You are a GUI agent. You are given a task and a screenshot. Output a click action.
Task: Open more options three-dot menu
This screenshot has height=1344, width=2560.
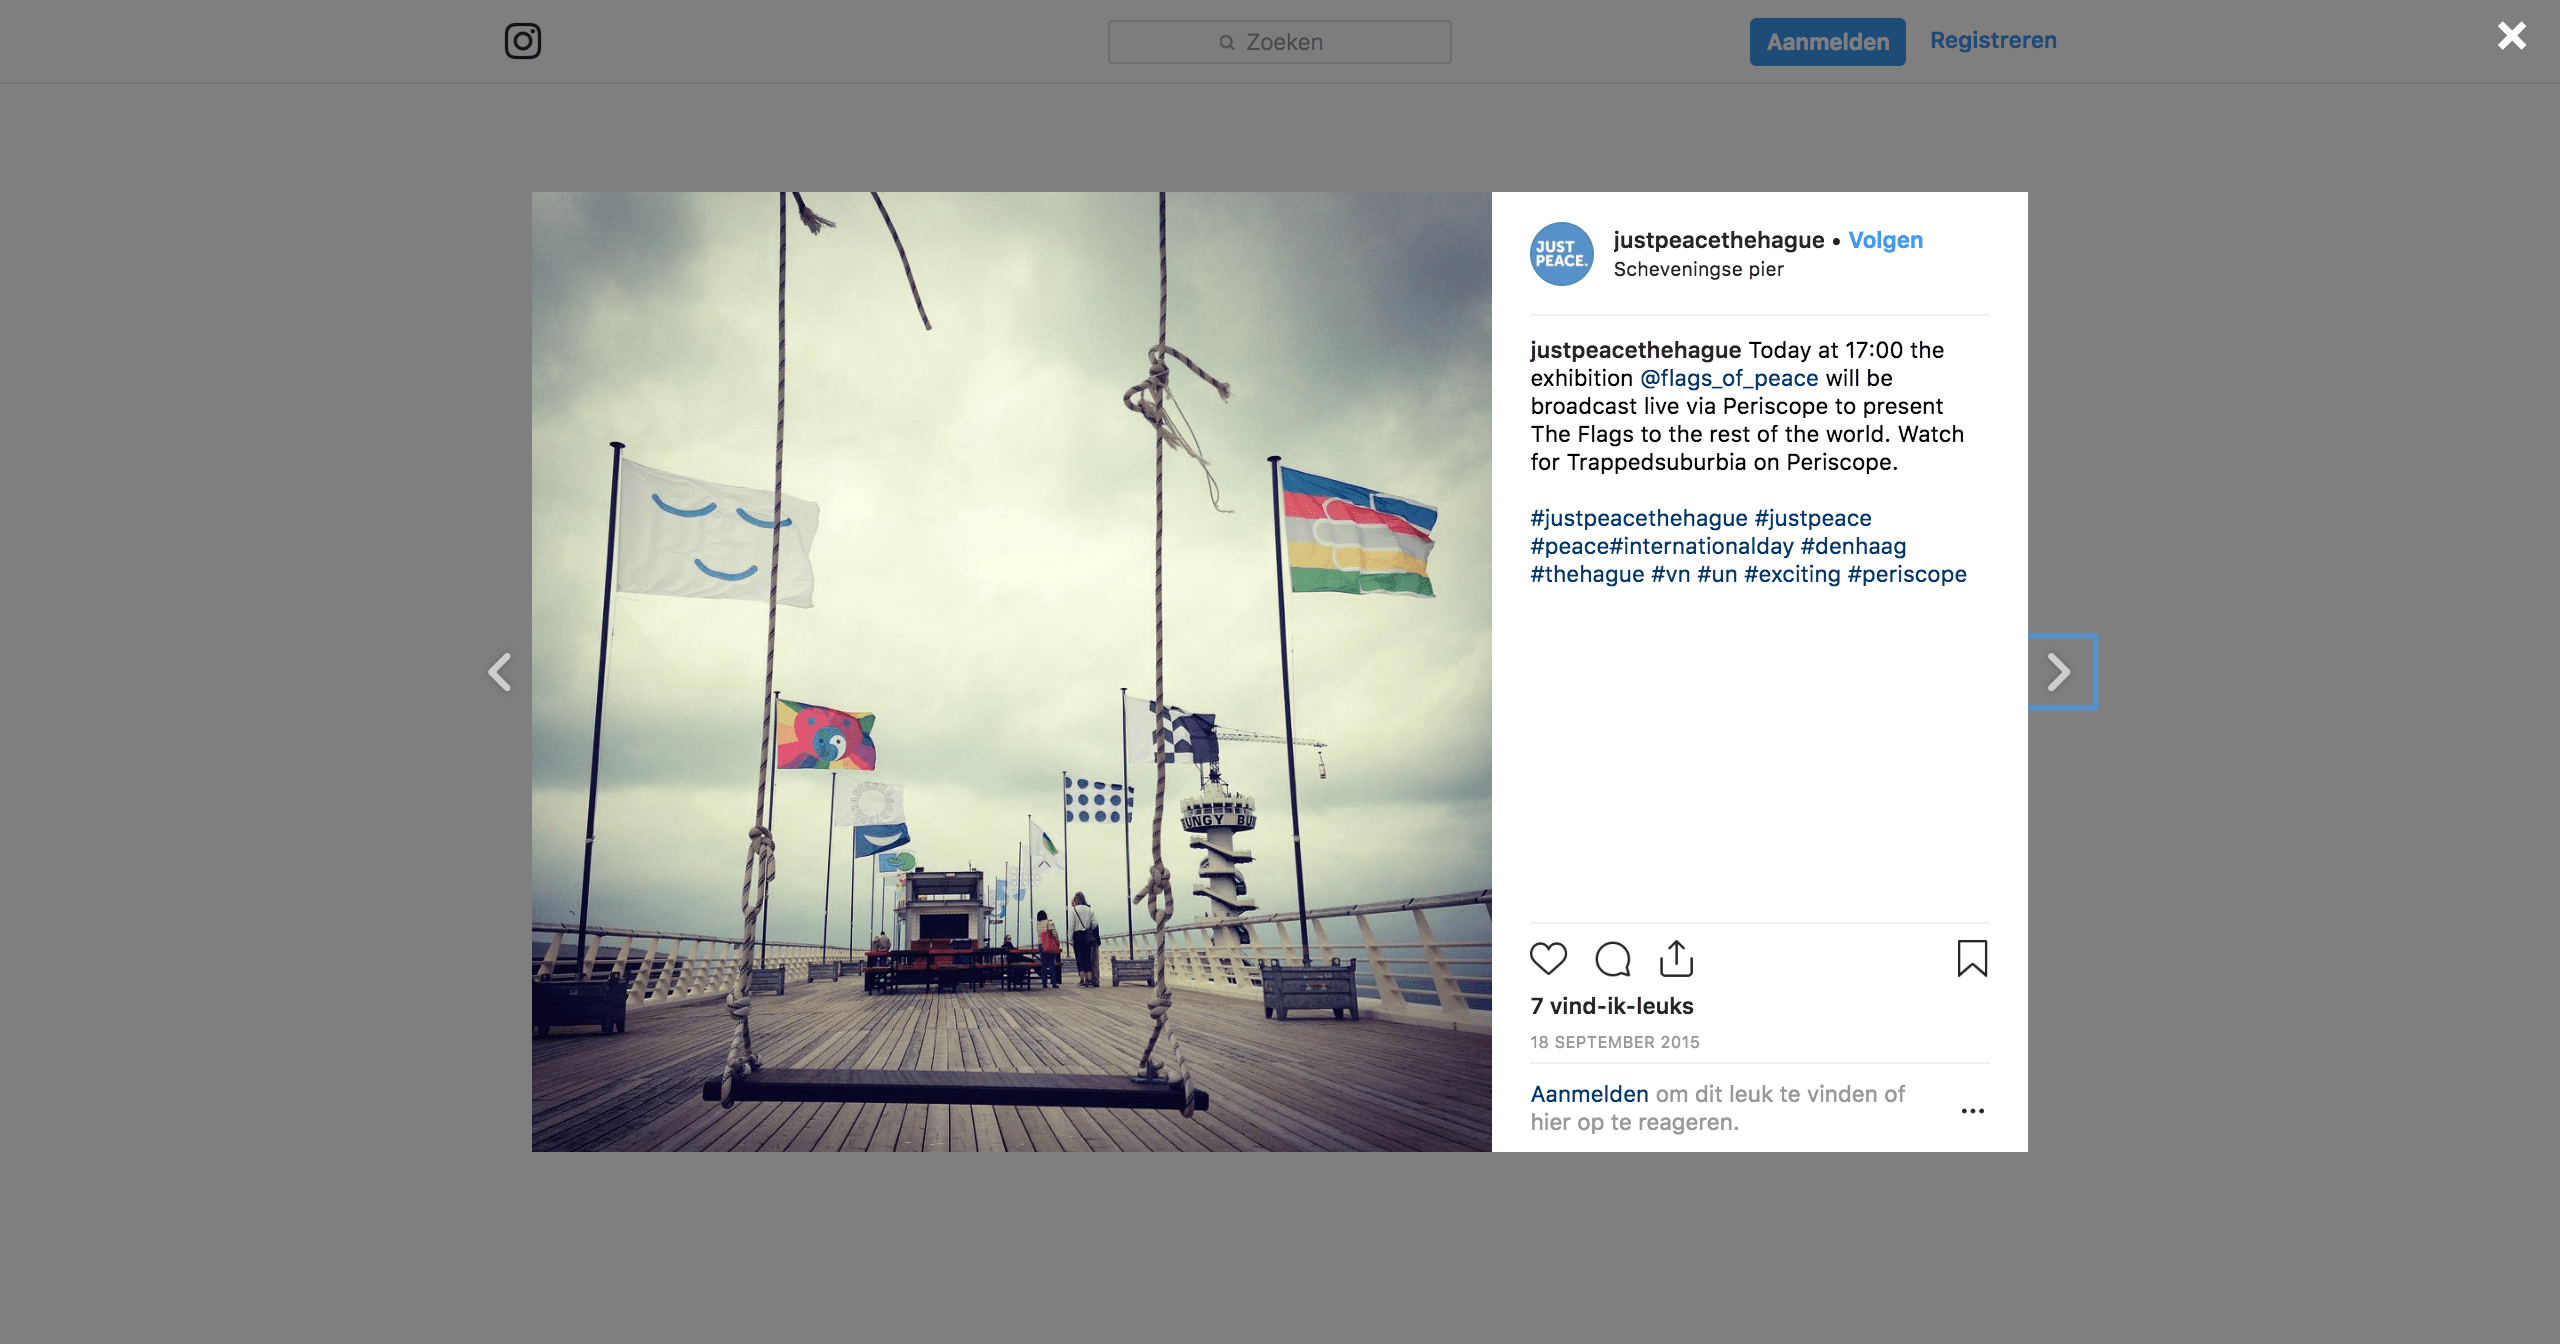[1972, 1110]
